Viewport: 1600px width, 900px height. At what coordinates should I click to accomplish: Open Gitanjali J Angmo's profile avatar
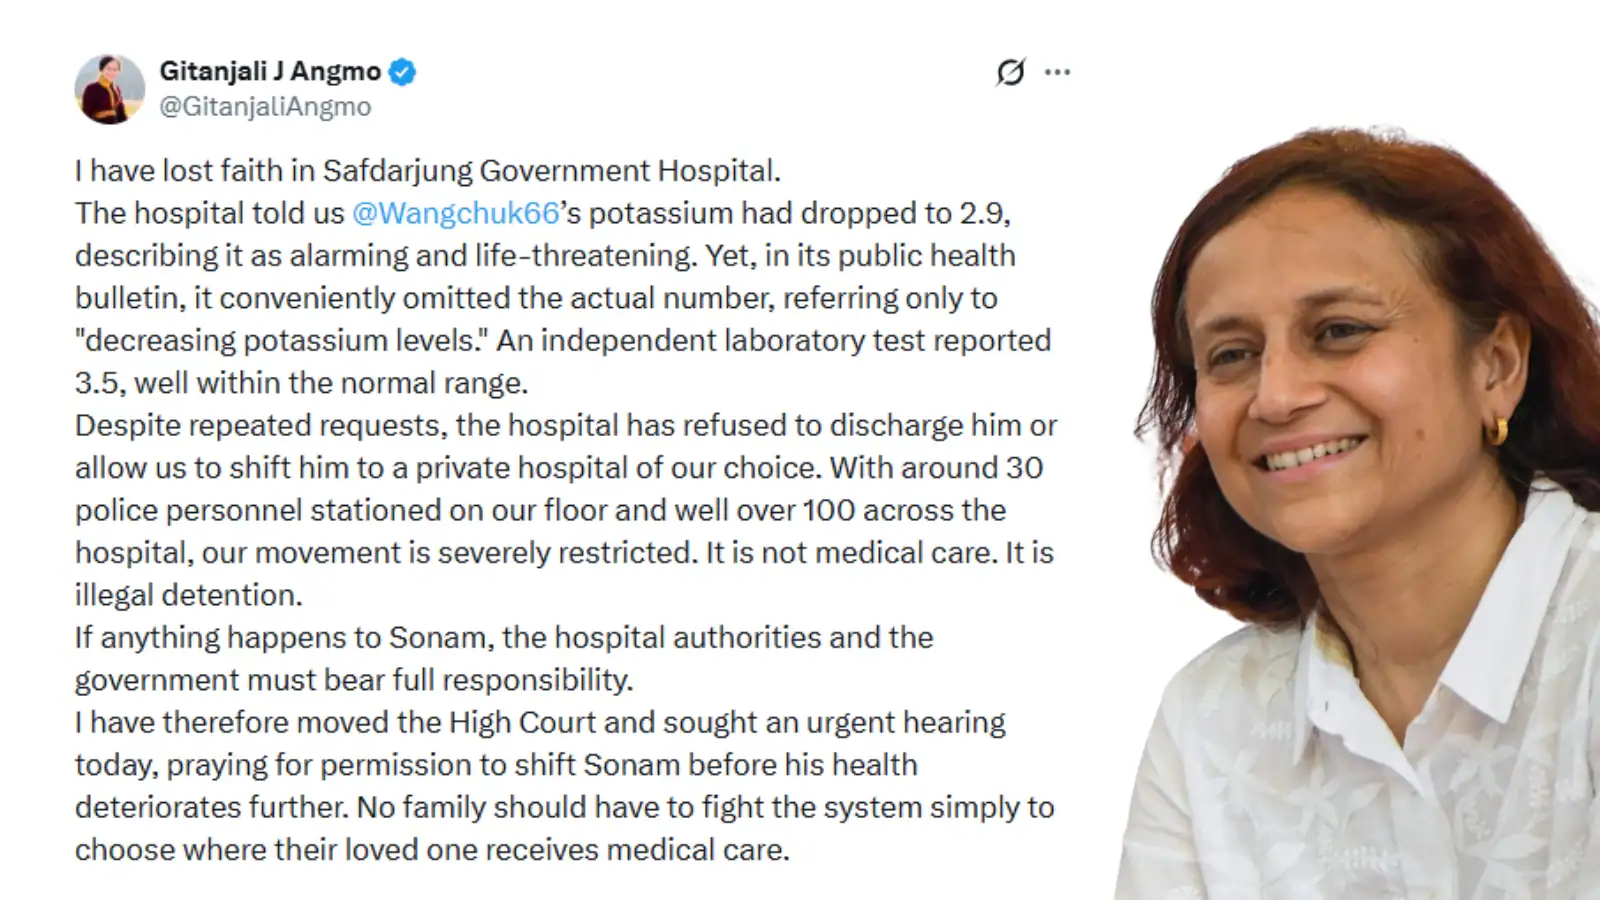[x=110, y=89]
